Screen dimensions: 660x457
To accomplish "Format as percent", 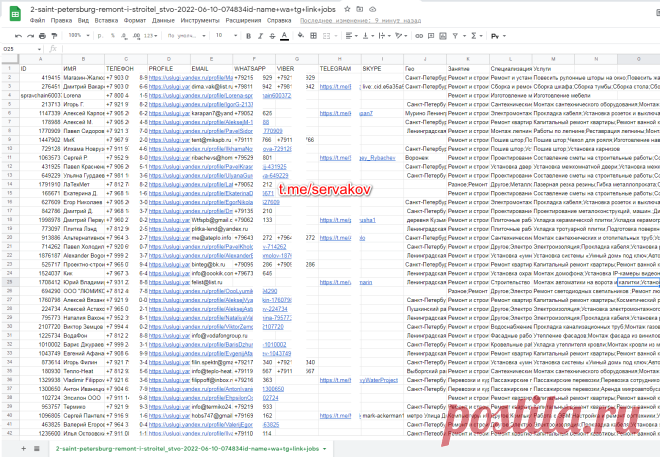I will 112,36.
